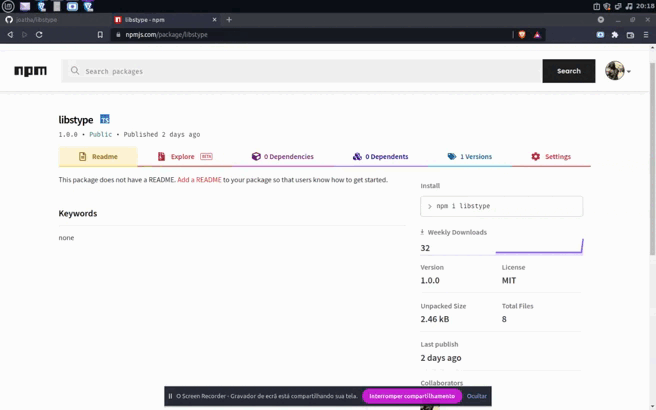
Task: Click the music note tray icon
Action: (x=629, y=6)
